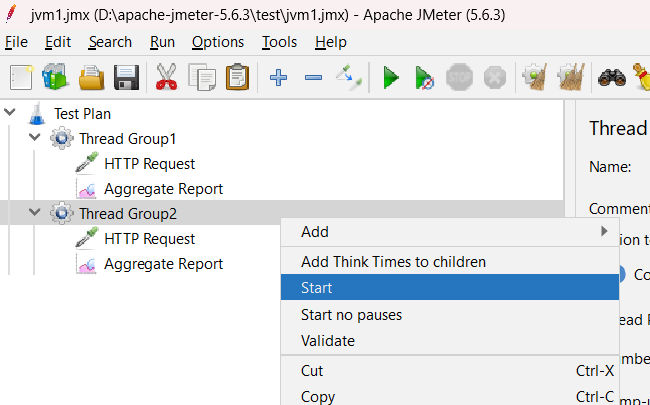Expand the Add submenu arrow
This screenshot has width=650, height=405.
click(x=604, y=231)
